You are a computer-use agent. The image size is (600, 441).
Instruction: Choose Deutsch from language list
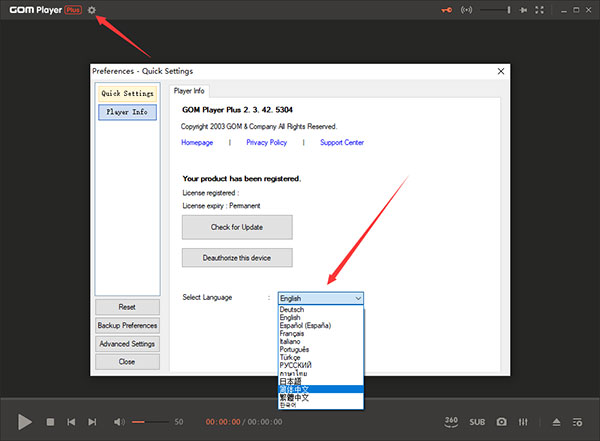[x=321, y=309]
